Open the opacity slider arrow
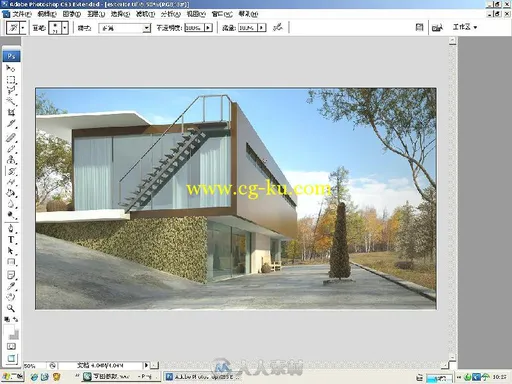The height and width of the screenshot is (384, 512). [x=208, y=28]
